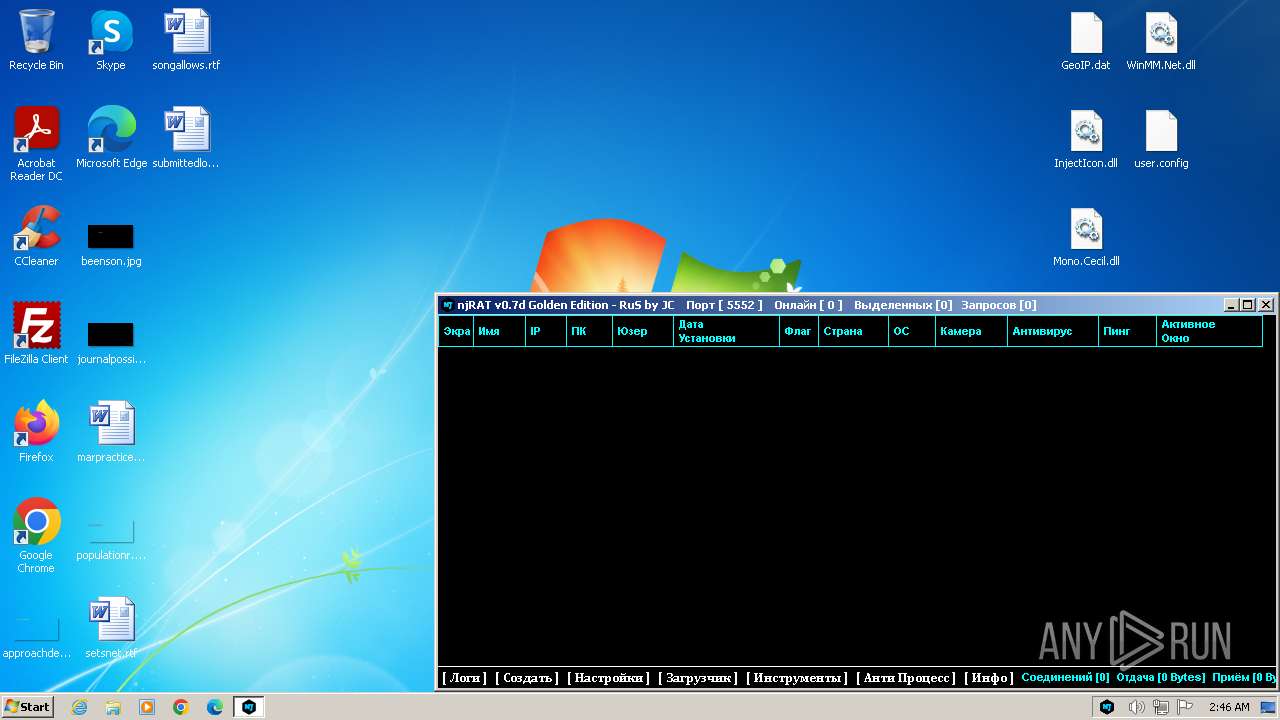Maximize the njRAT window
This screenshot has height=720, width=1280.
[1247, 304]
